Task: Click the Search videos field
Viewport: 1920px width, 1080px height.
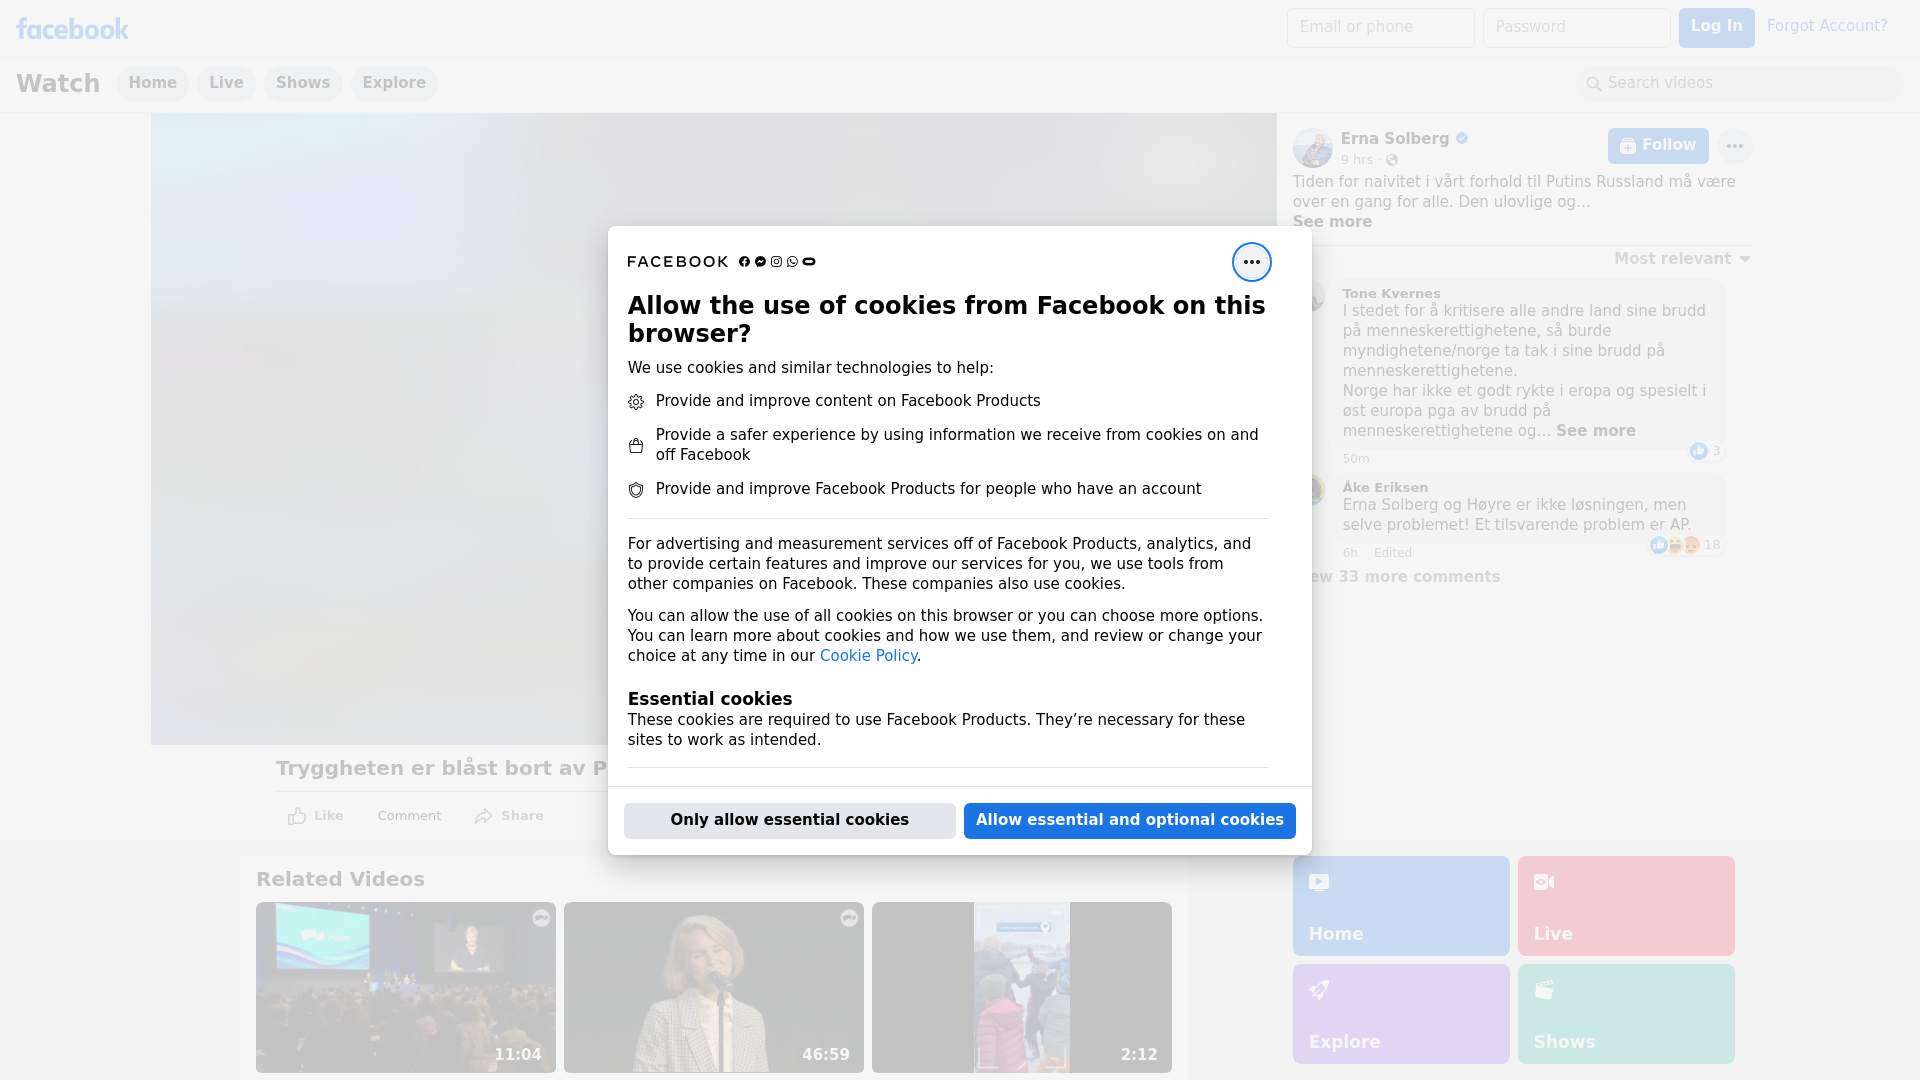Action: [x=1740, y=84]
